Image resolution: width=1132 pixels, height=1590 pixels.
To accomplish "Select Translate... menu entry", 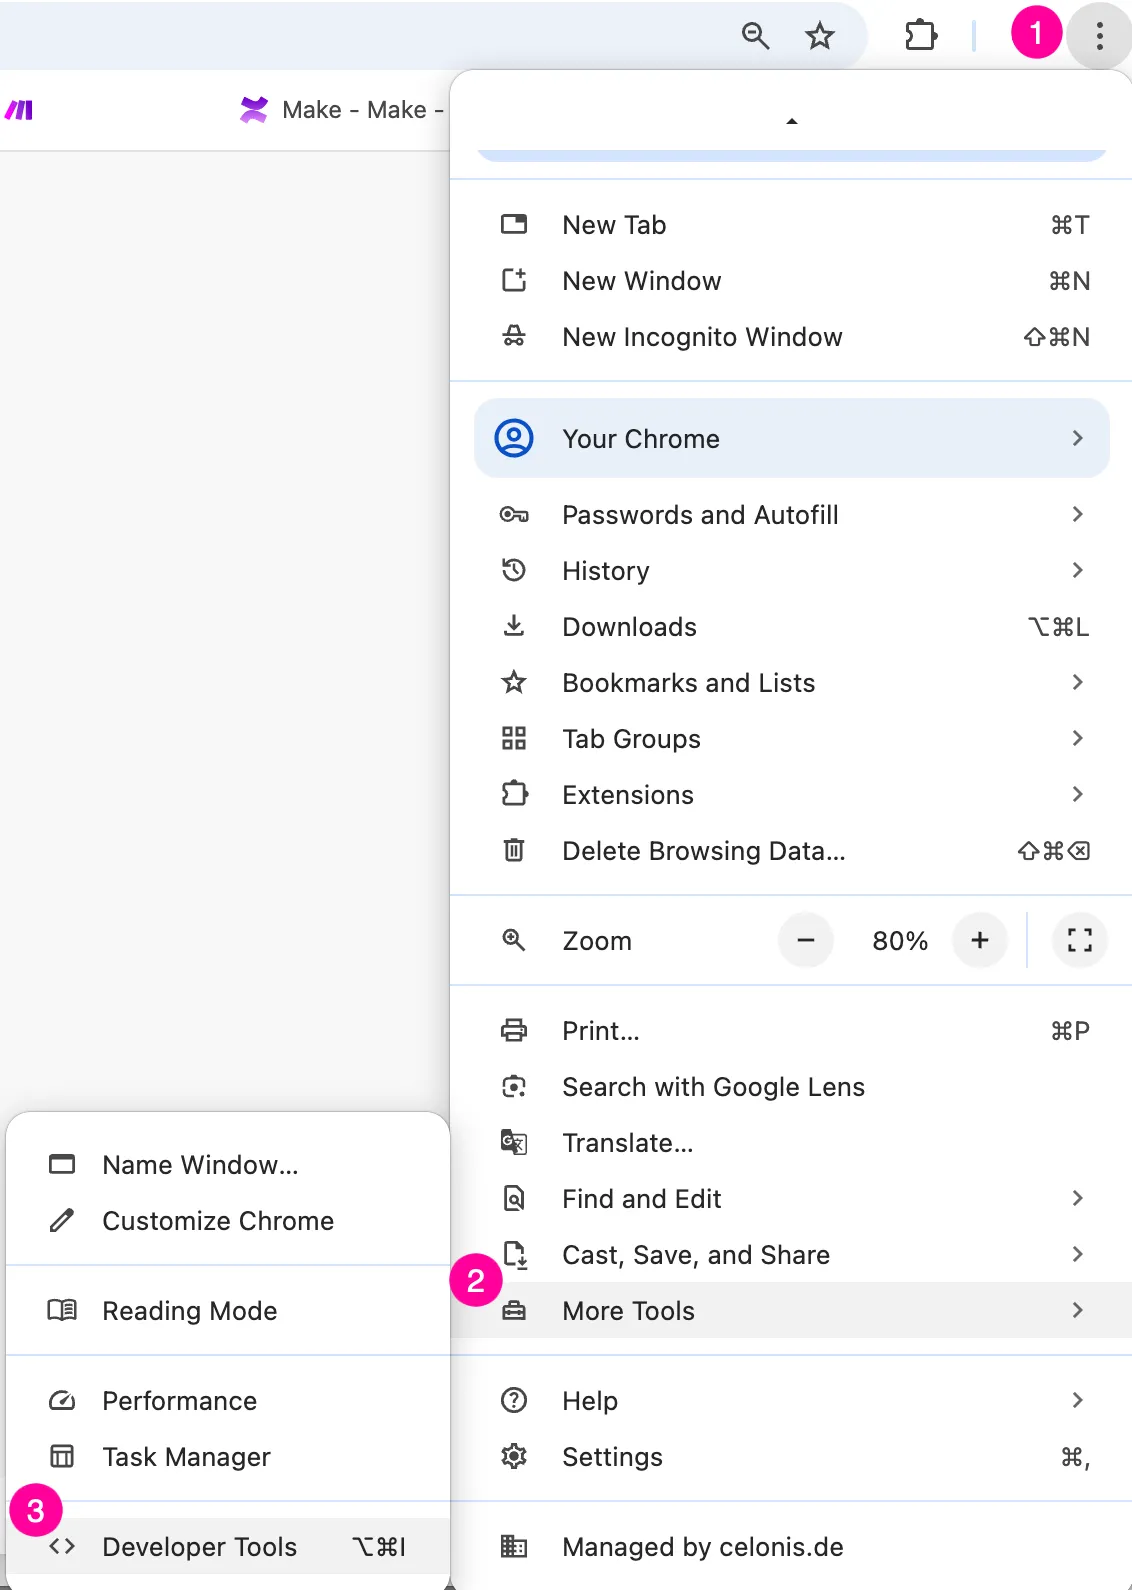I will (x=791, y=1143).
